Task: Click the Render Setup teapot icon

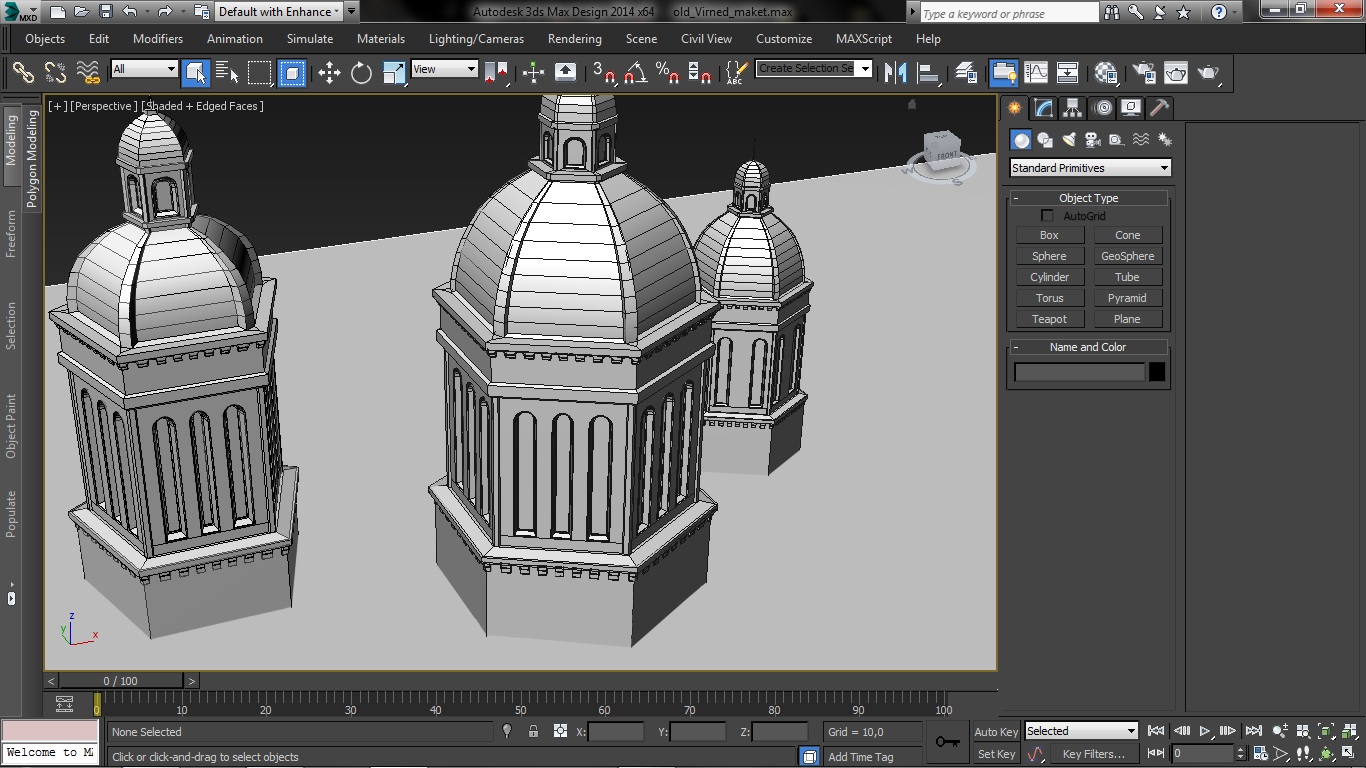Action: [1145, 72]
